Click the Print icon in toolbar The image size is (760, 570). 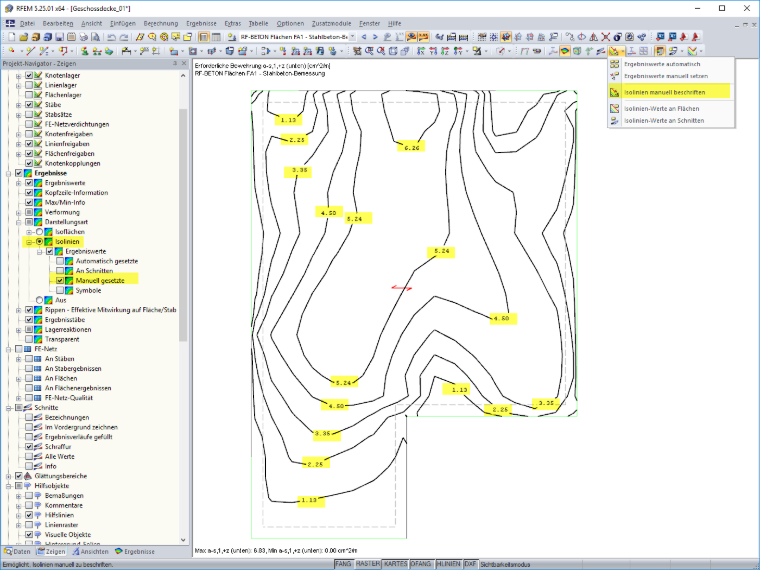(84, 37)
